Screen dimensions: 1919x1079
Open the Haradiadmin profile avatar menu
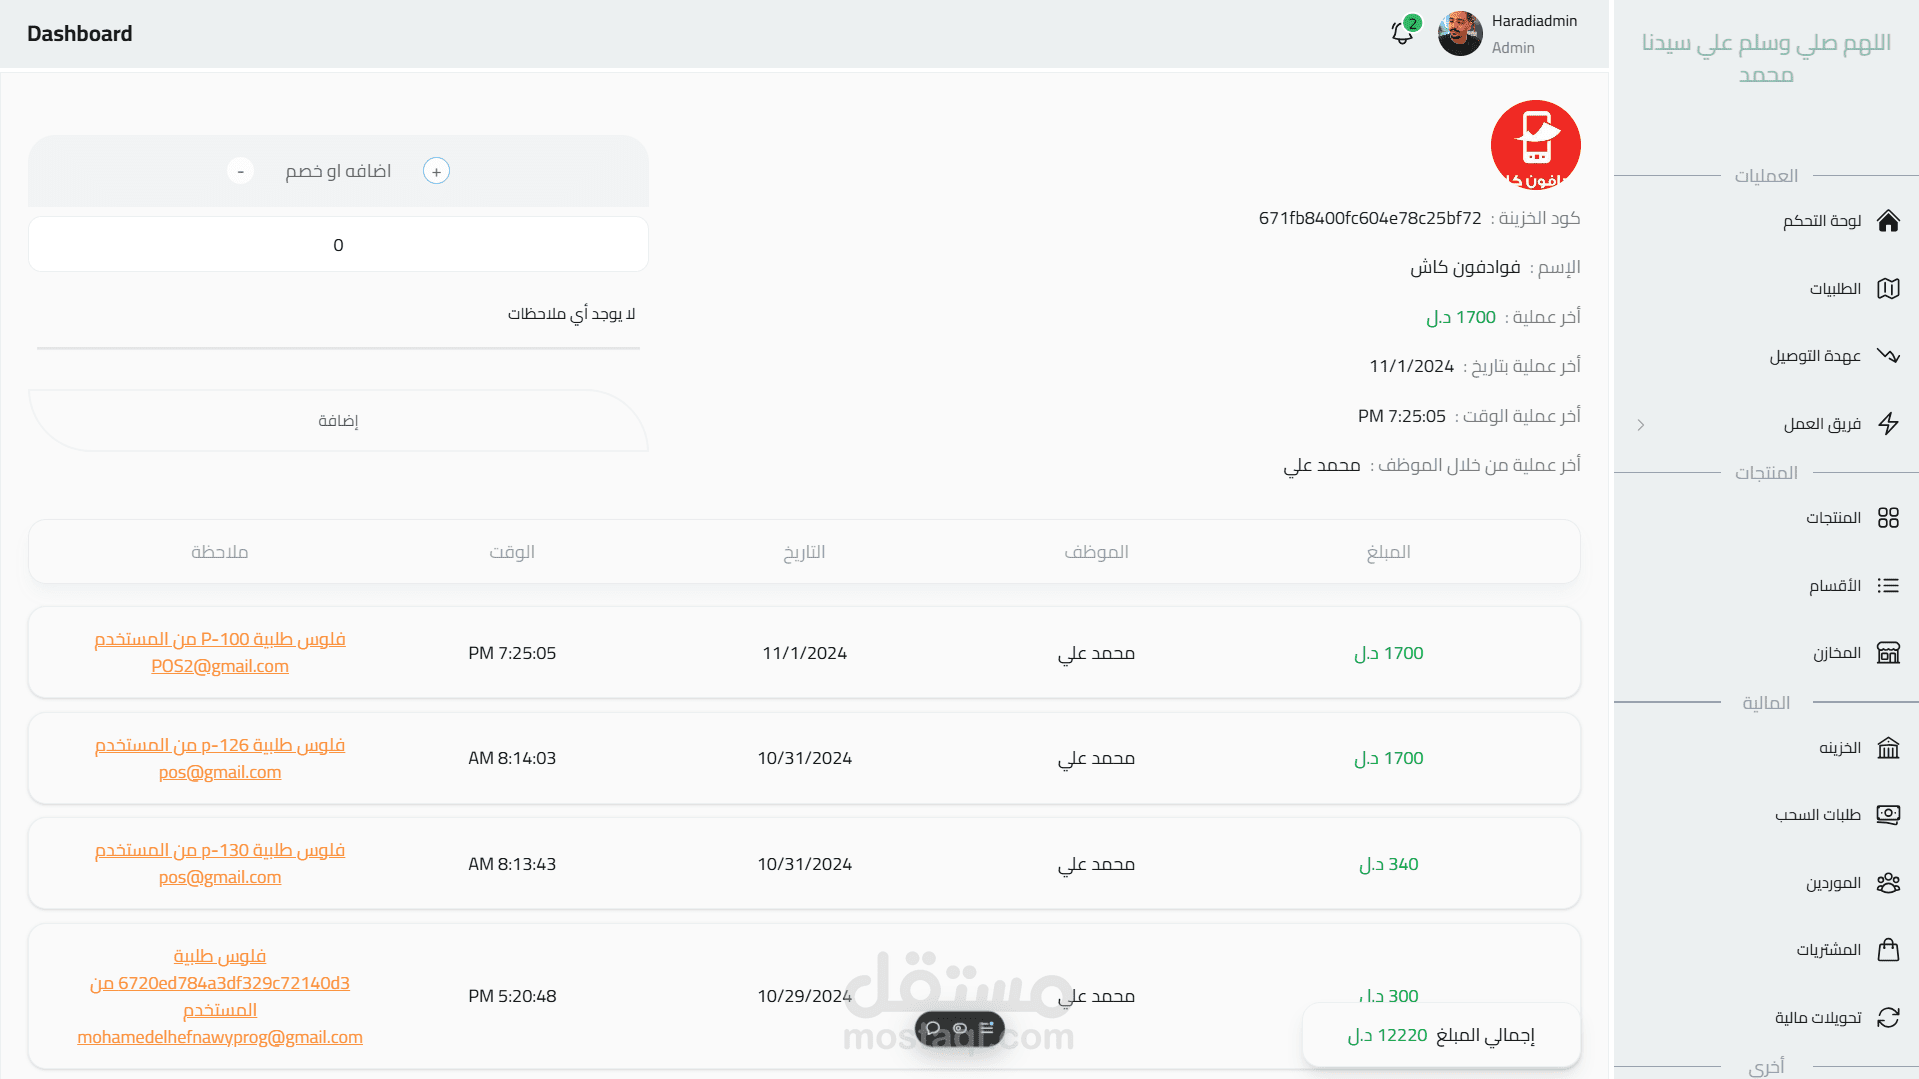(1460, 34)
